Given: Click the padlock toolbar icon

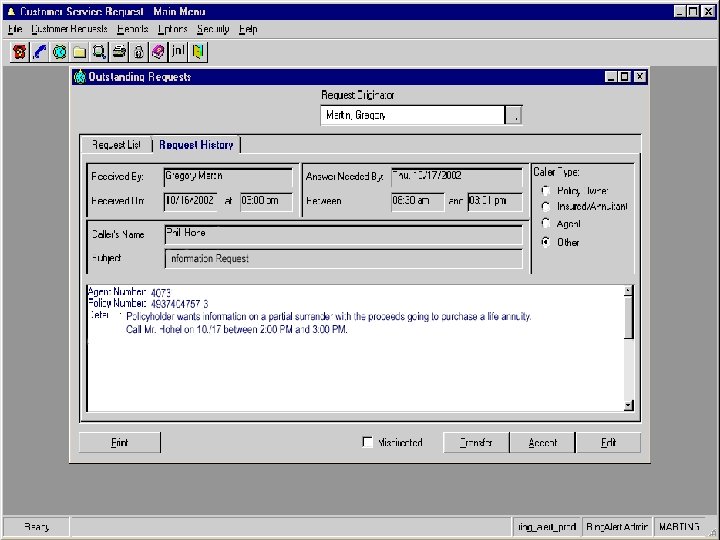Looking at the screenshot, I should (139, 52).
